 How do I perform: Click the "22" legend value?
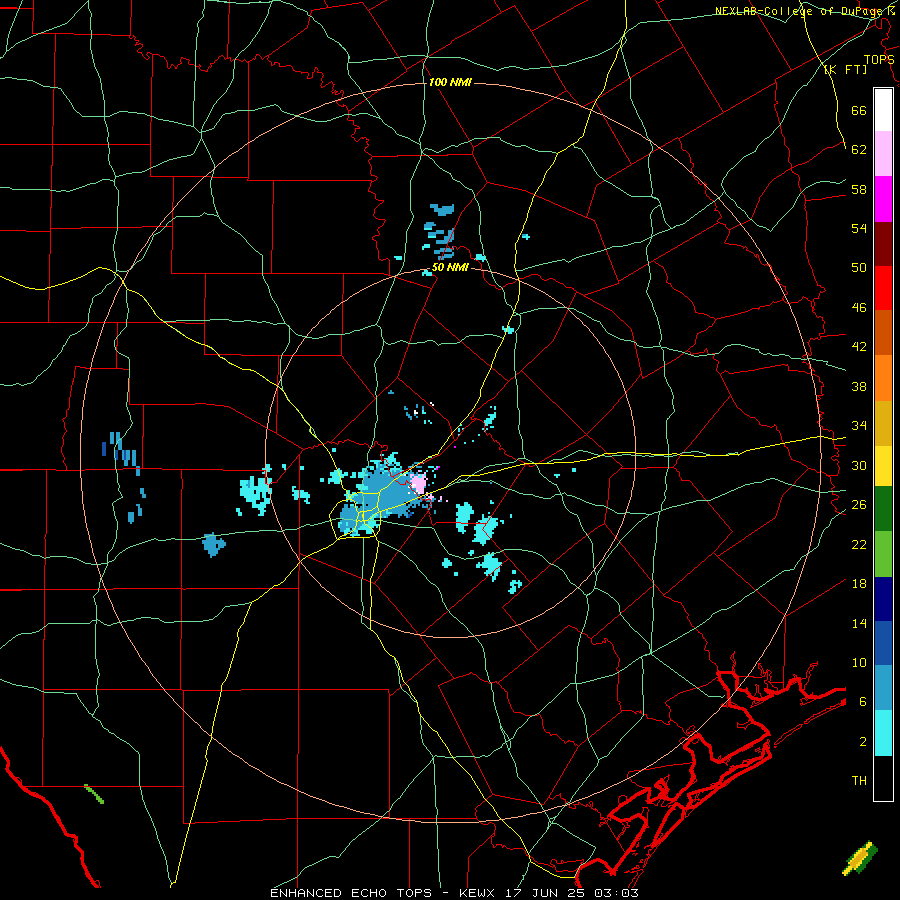pos(859,545)
